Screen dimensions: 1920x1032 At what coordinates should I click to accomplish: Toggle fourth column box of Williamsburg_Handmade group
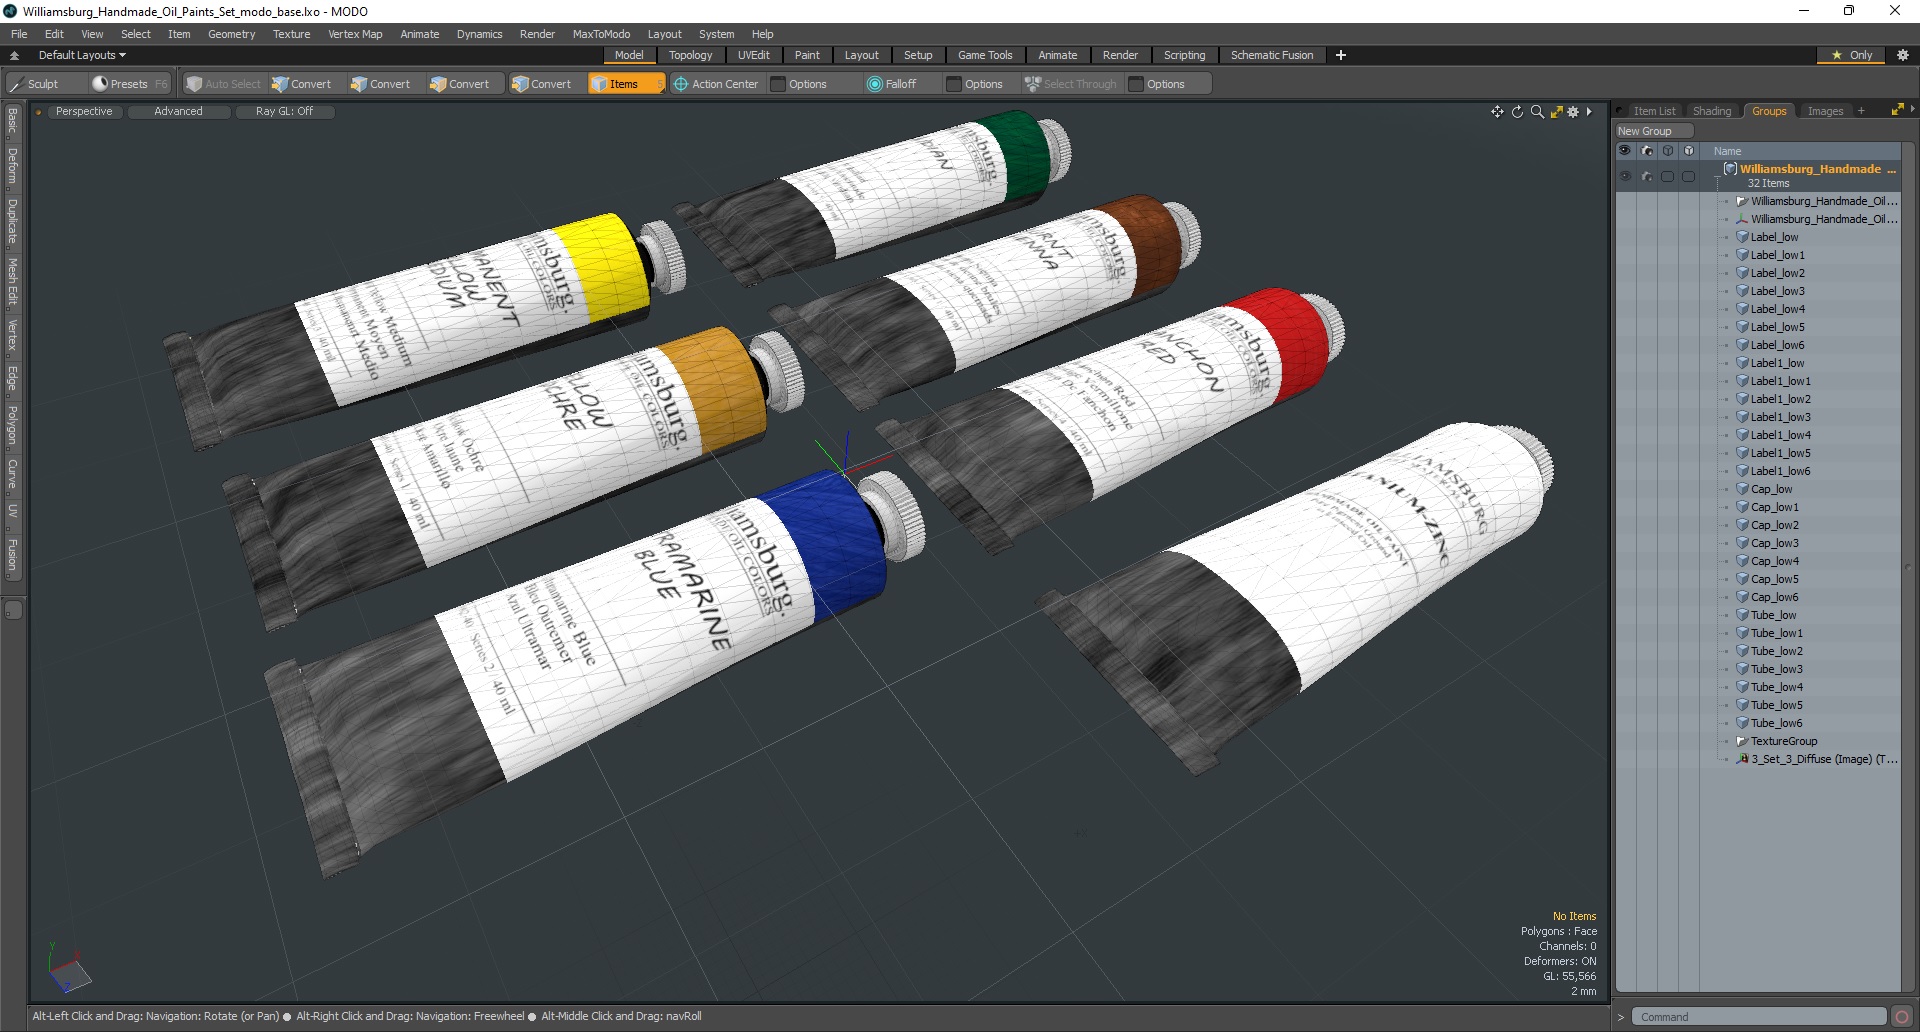point(1689,176)
